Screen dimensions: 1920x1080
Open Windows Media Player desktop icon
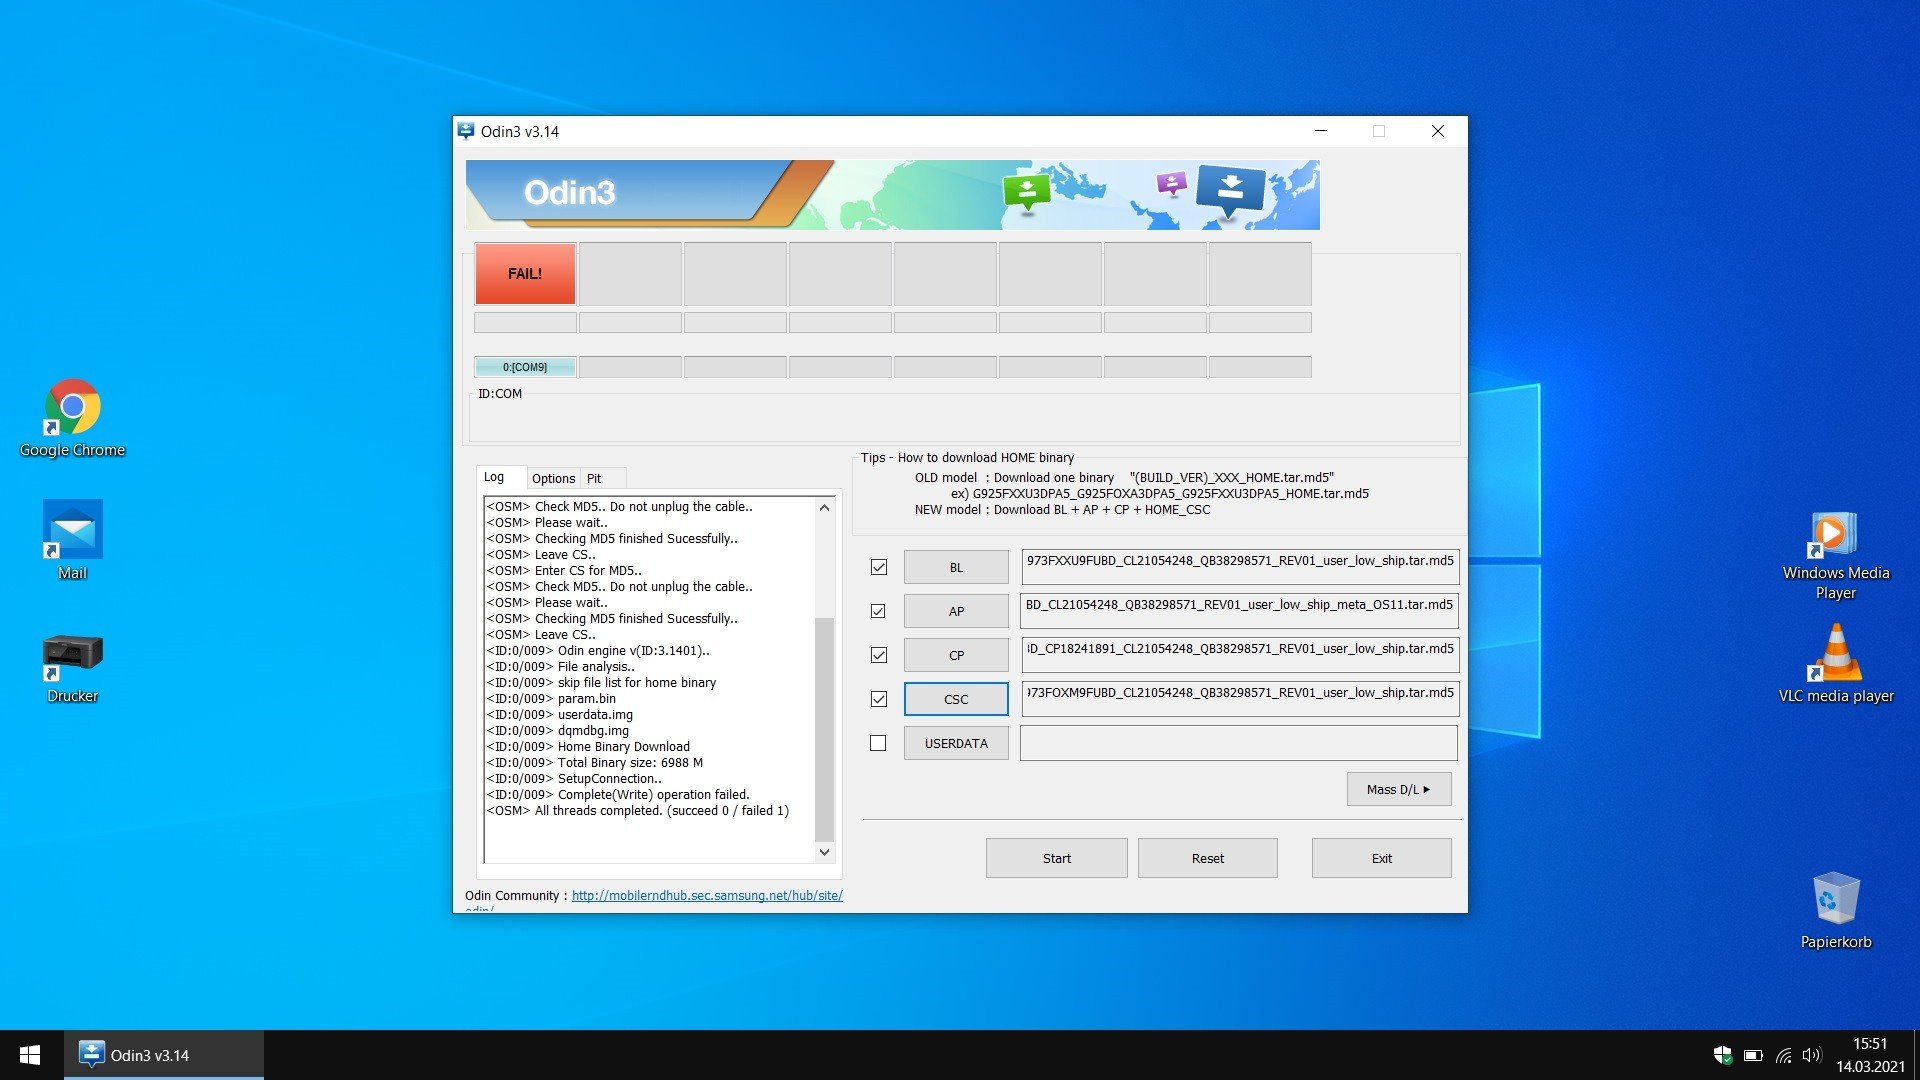(1835, 556)
